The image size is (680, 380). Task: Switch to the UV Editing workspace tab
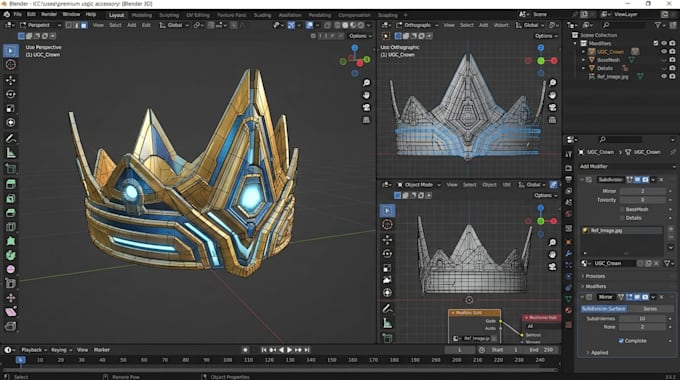198,15
